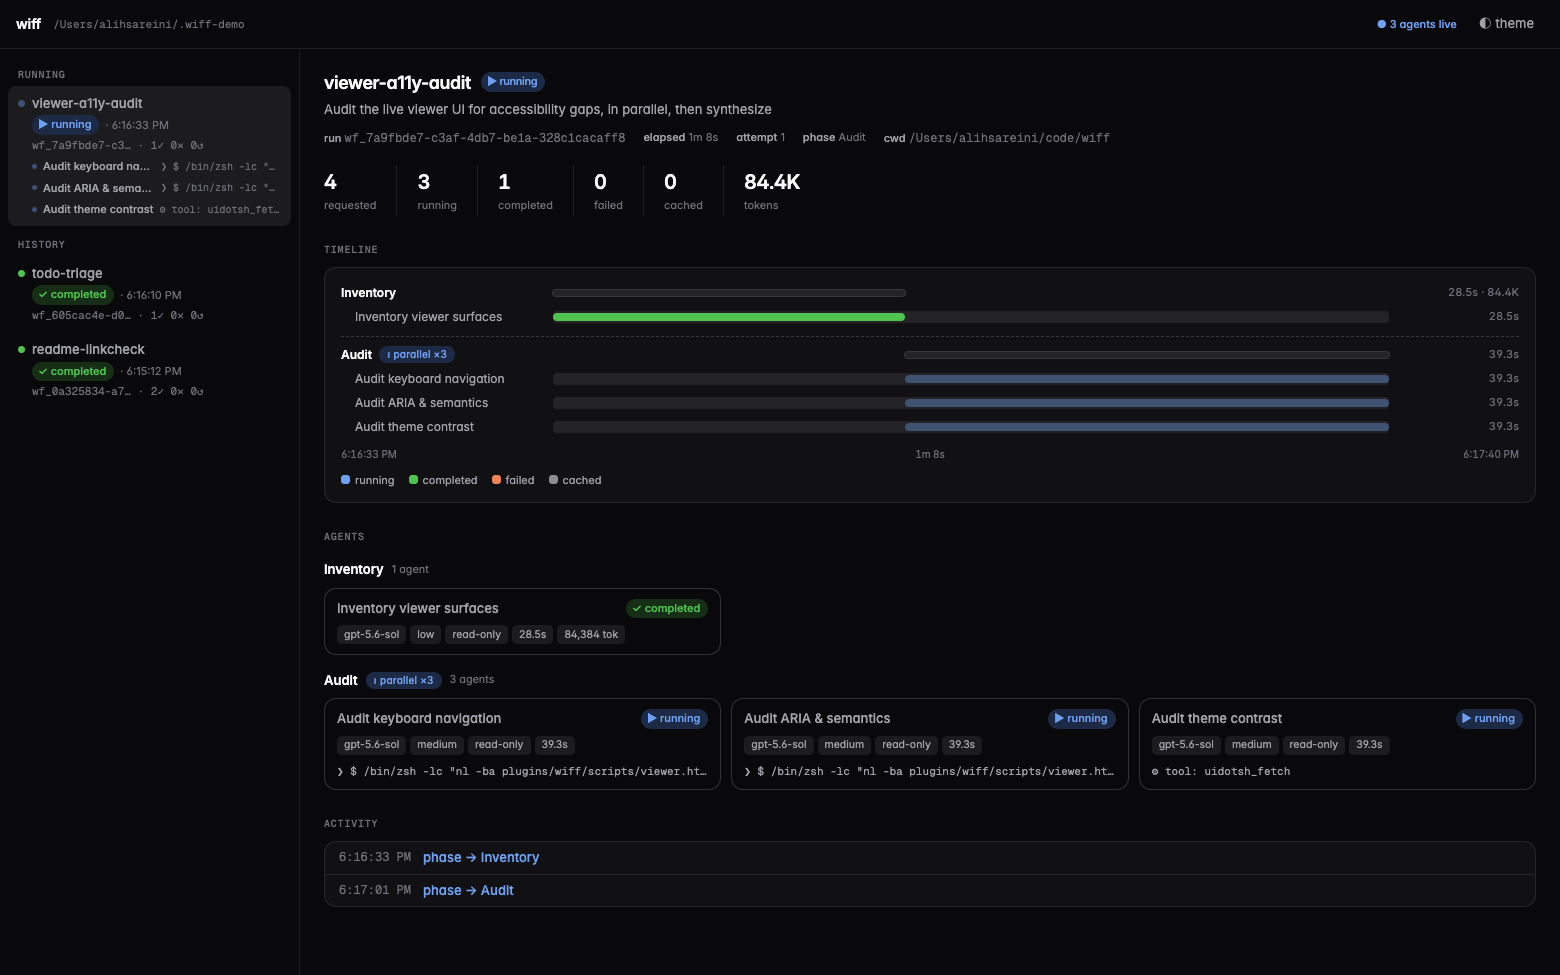The image size is (1560, 975).
Task: Click the run ID wf_7a9fbde7 text
Action: click(485, 138)
